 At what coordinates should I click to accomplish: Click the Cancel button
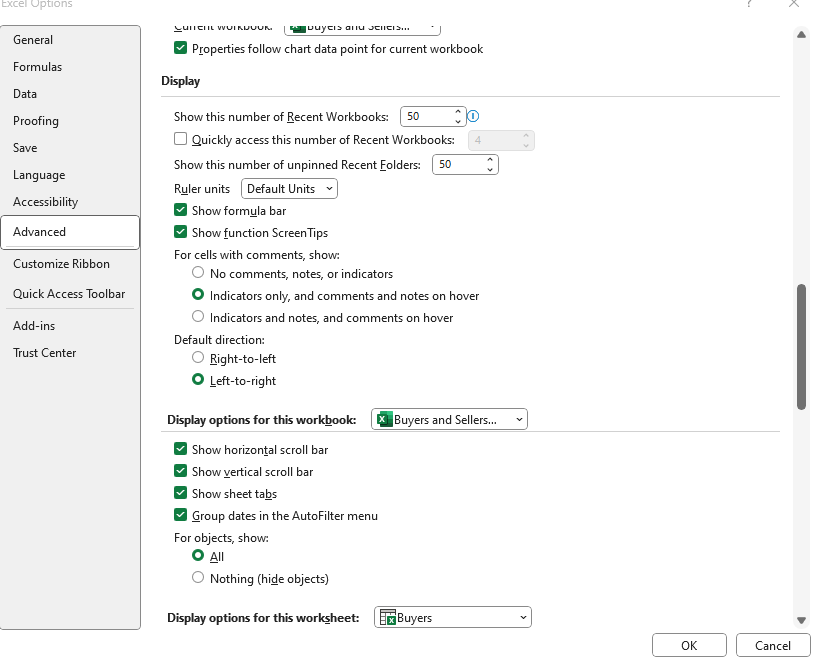(x=773, y=645)
